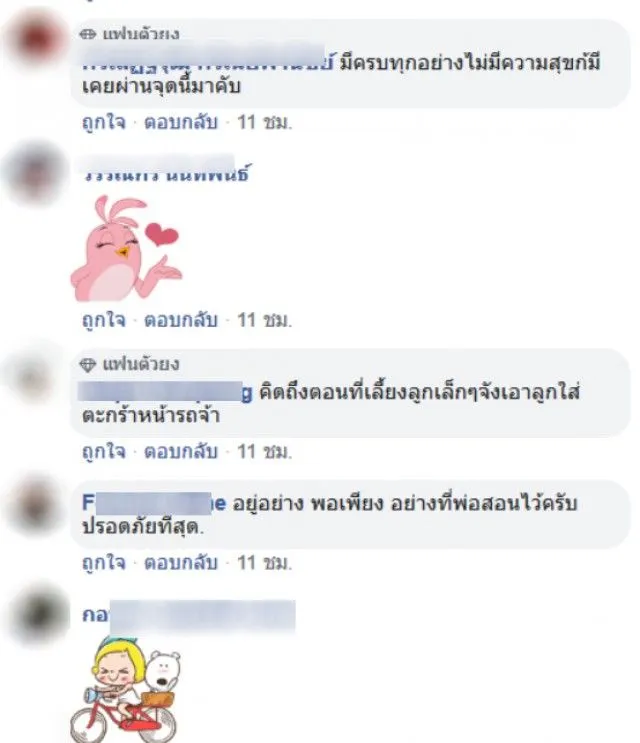The width and height of the screenshot is (640, 743).
Task: Like the comment about อยู่อย่างพอเพียง
Action: click(104, 563)
